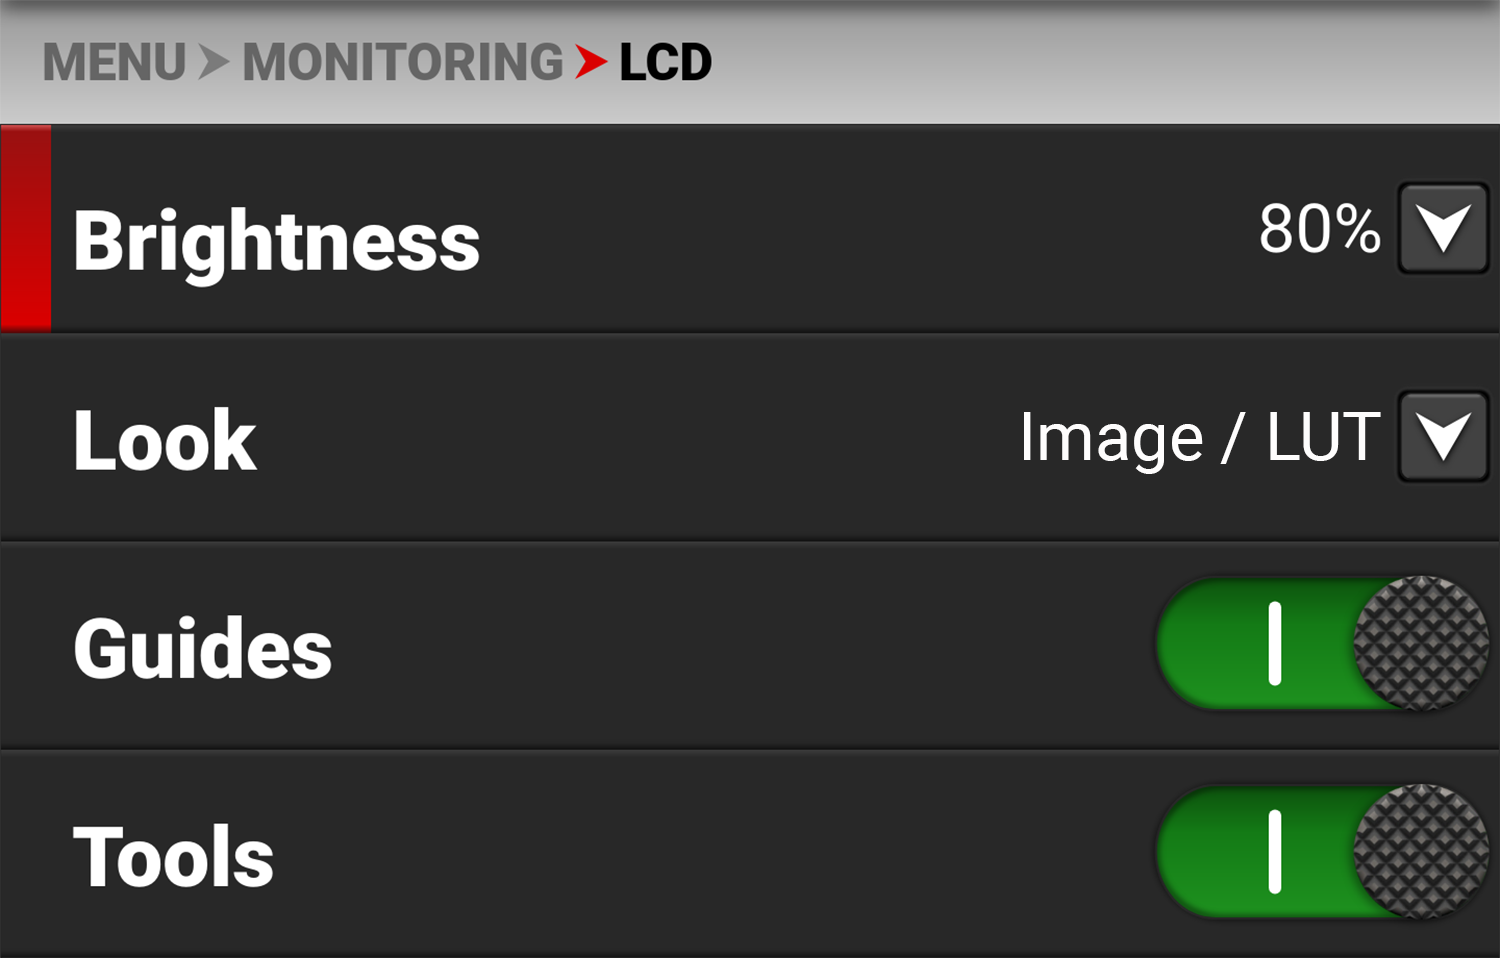
Task: Select the LCD breadcrumb label
Action: click(664, 62)
